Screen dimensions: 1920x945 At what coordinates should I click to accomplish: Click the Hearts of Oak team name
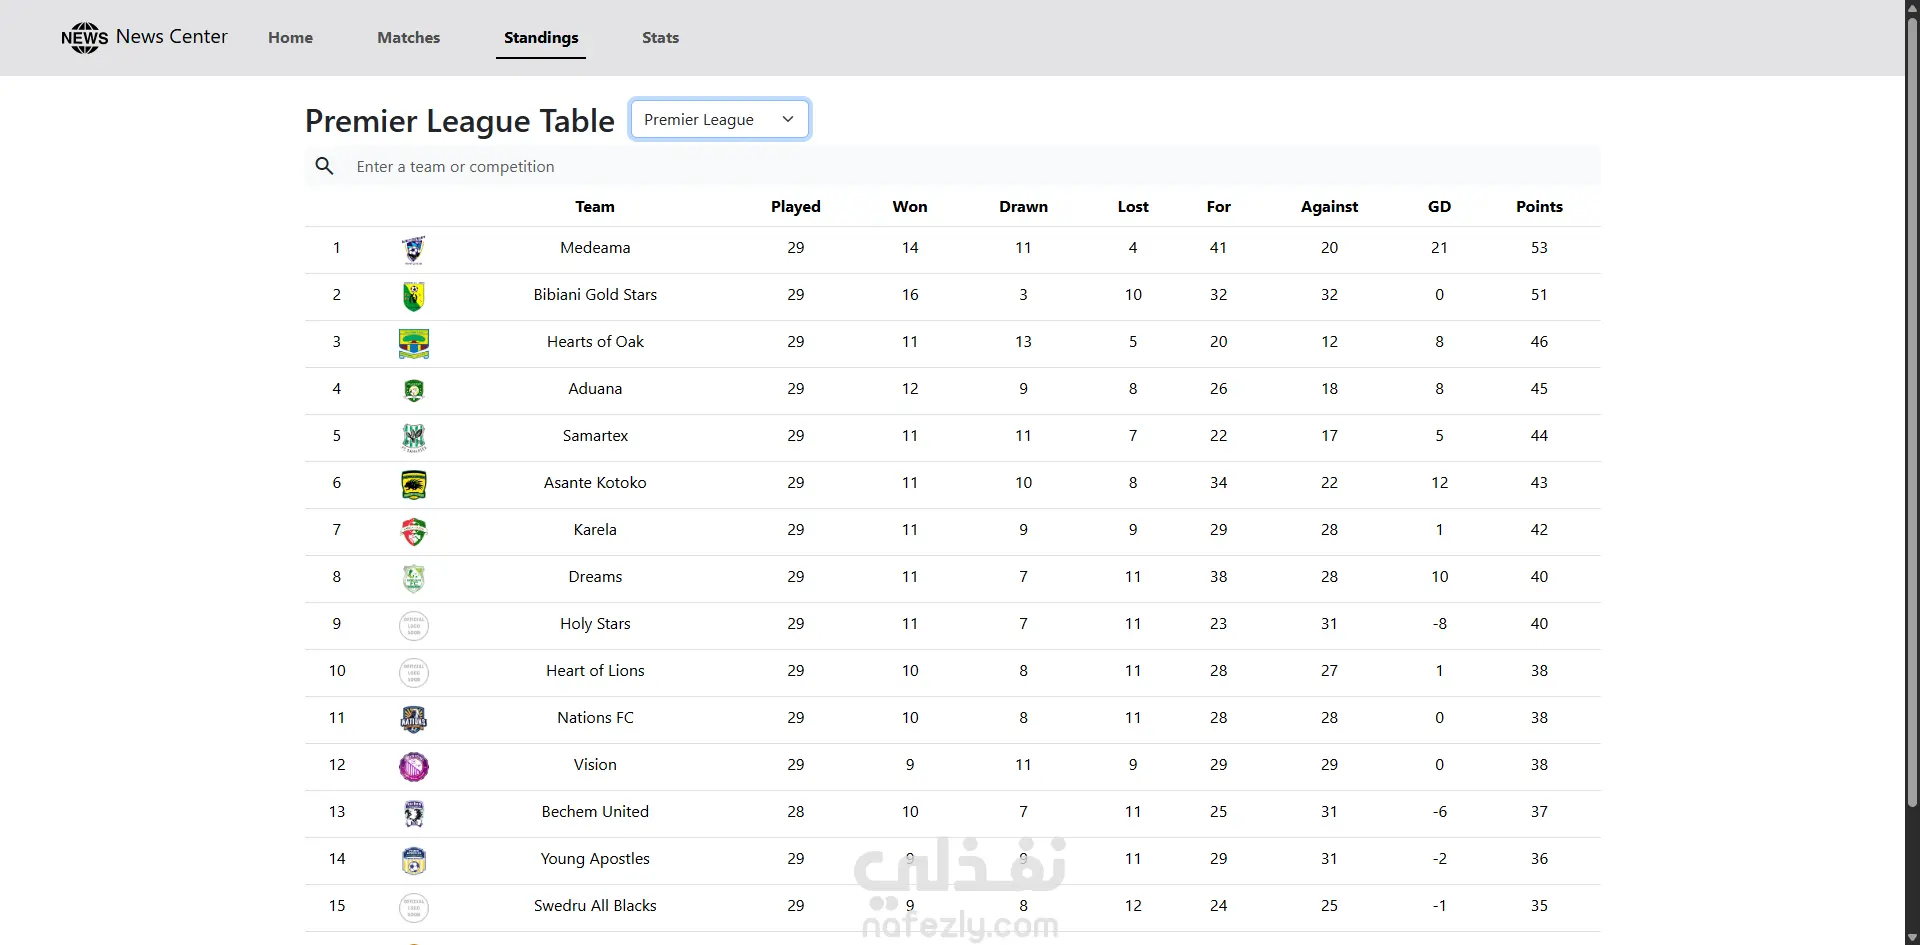click(x=595, y=342)
